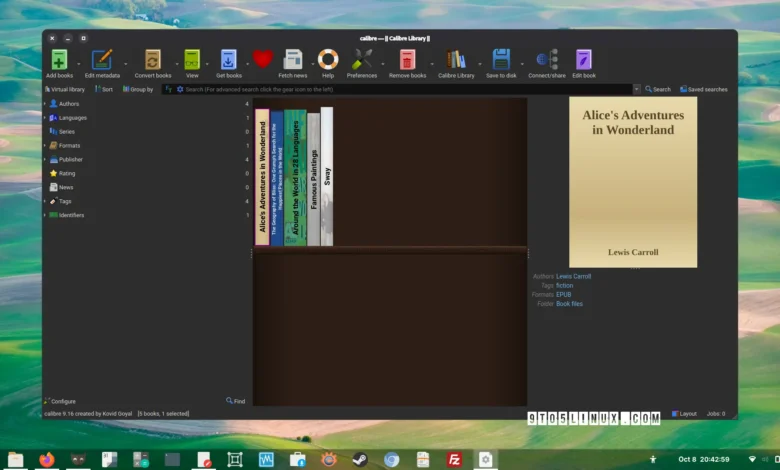Focus the main search input field
780x470 pixels.
pyautogui.click(x=408, y=90)
